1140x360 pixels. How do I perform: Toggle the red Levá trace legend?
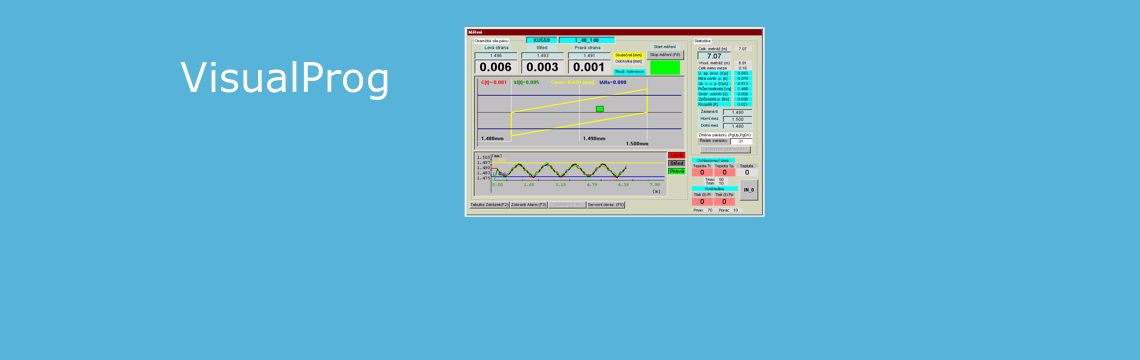(x=676, y=155)
